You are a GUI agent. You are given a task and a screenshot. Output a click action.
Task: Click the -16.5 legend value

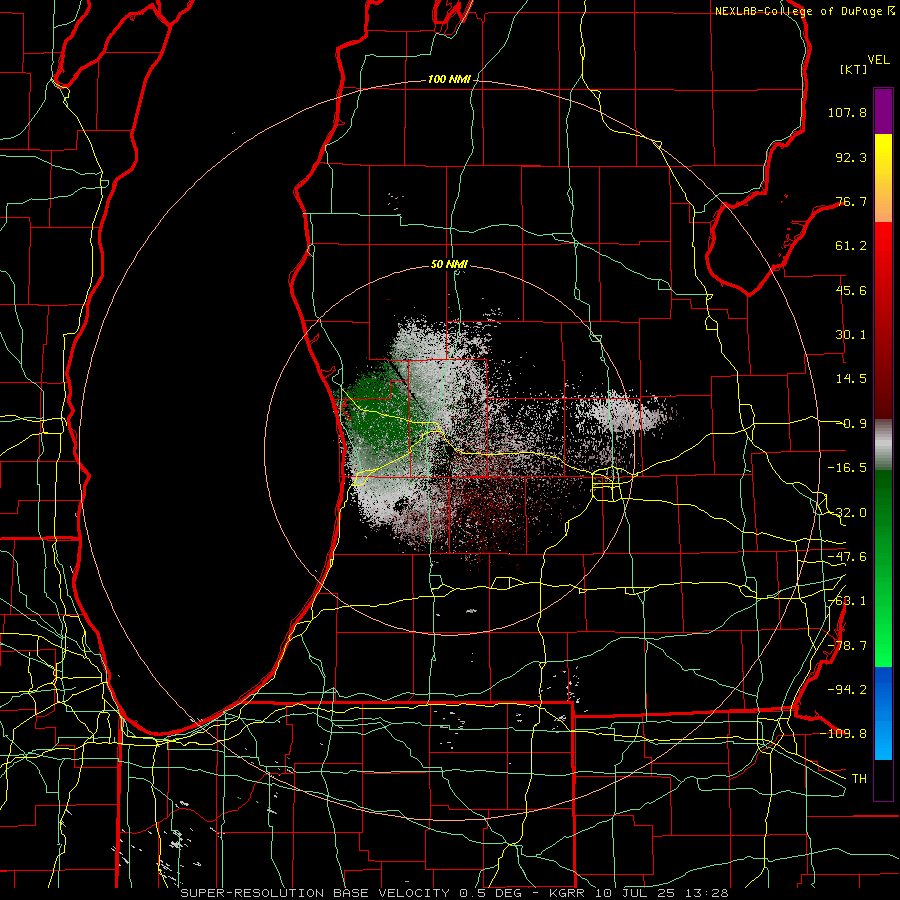847,468
